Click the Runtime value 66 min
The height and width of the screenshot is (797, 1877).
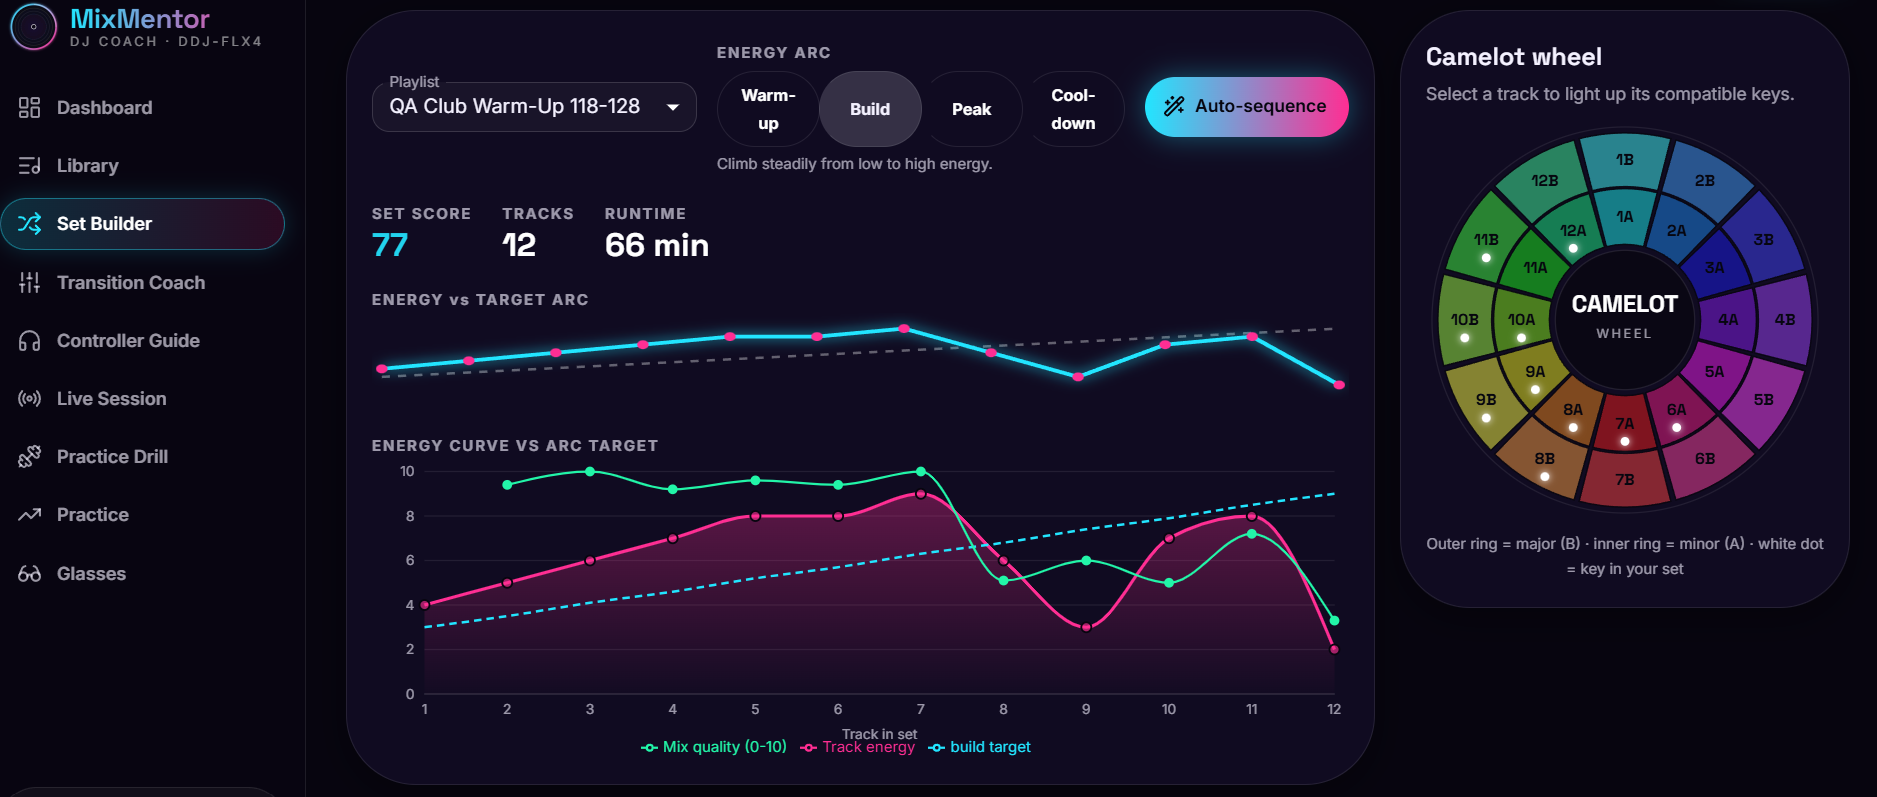pos(657,245)
